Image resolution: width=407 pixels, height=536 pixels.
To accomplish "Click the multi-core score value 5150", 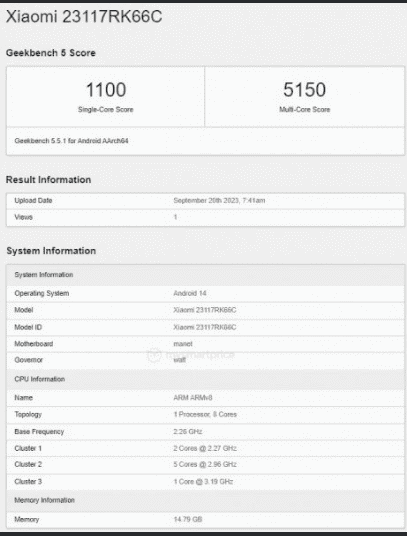I will [304, 90].
